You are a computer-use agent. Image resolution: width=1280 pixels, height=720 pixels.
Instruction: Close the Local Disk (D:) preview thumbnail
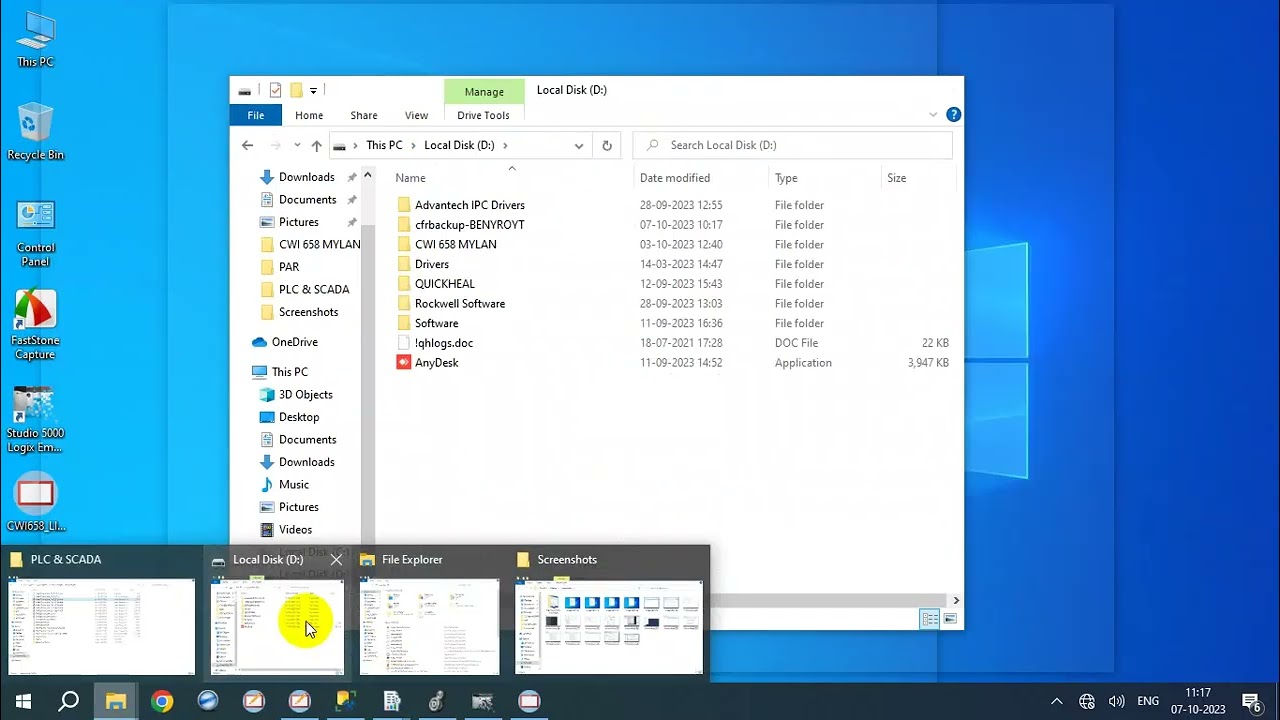point(336,560)
